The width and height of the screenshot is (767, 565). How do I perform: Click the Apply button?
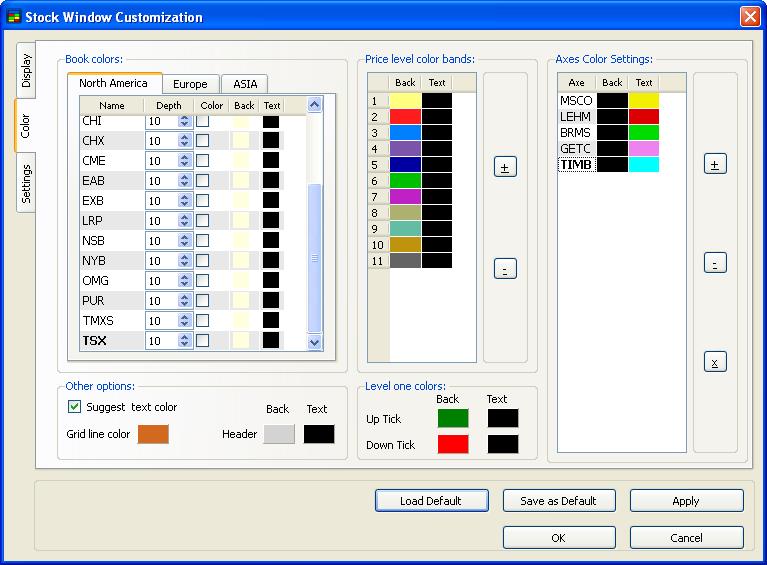click(x=686, y=501)
